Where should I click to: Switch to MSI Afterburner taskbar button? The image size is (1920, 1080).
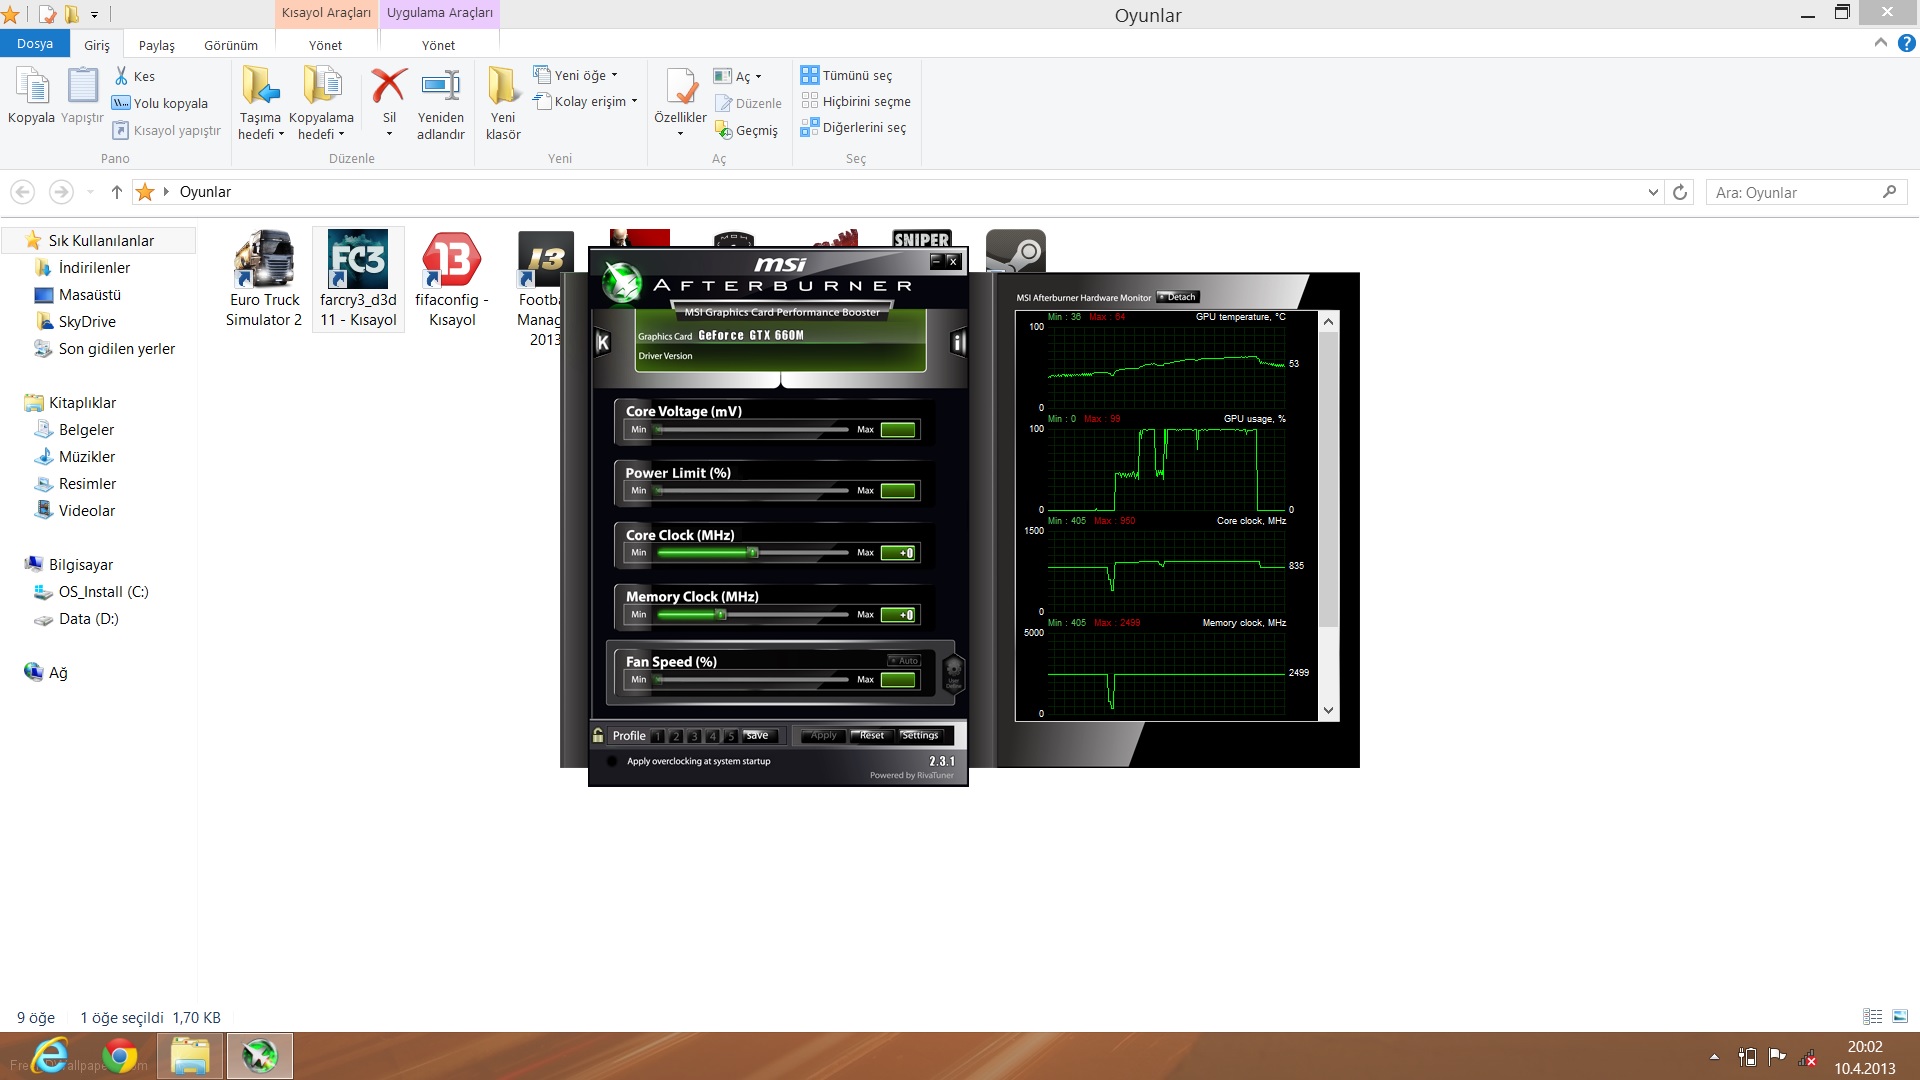pos(260,1056)
